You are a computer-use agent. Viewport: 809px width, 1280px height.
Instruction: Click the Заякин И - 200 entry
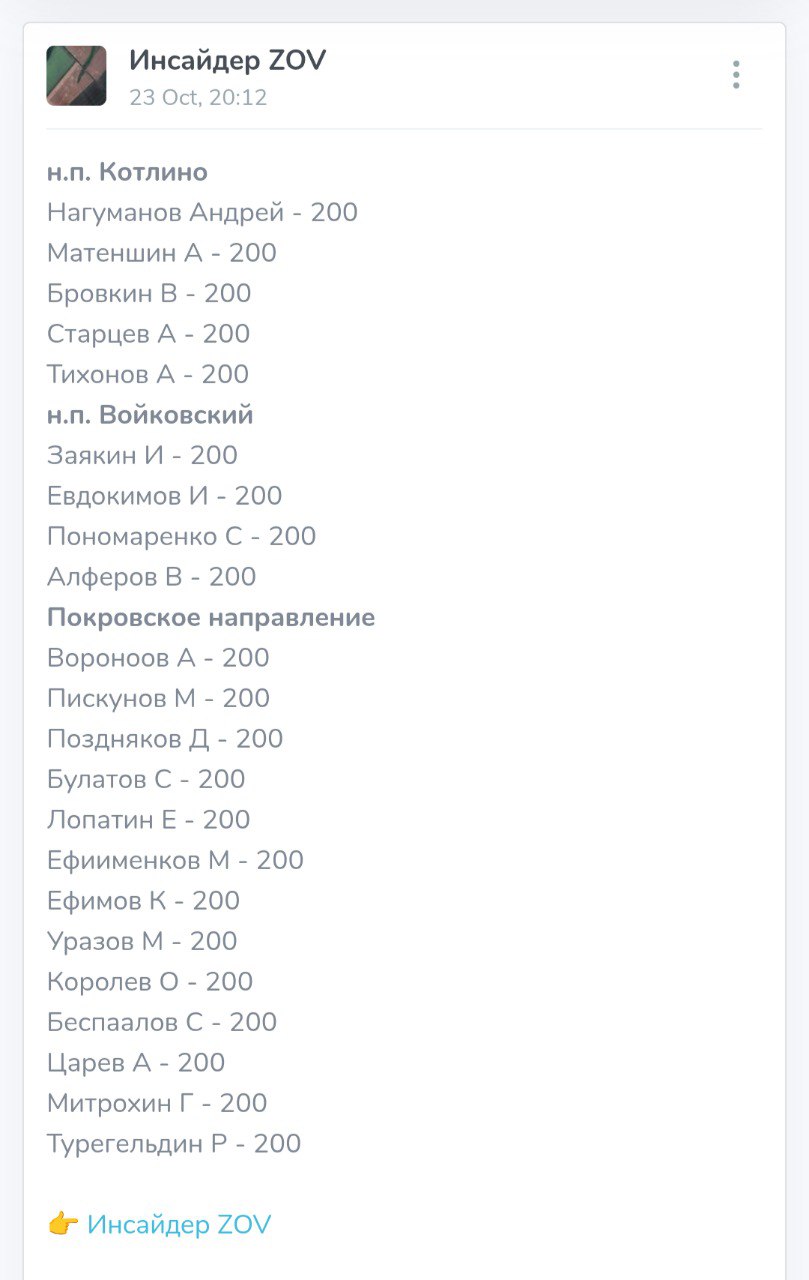click(142, 455)
